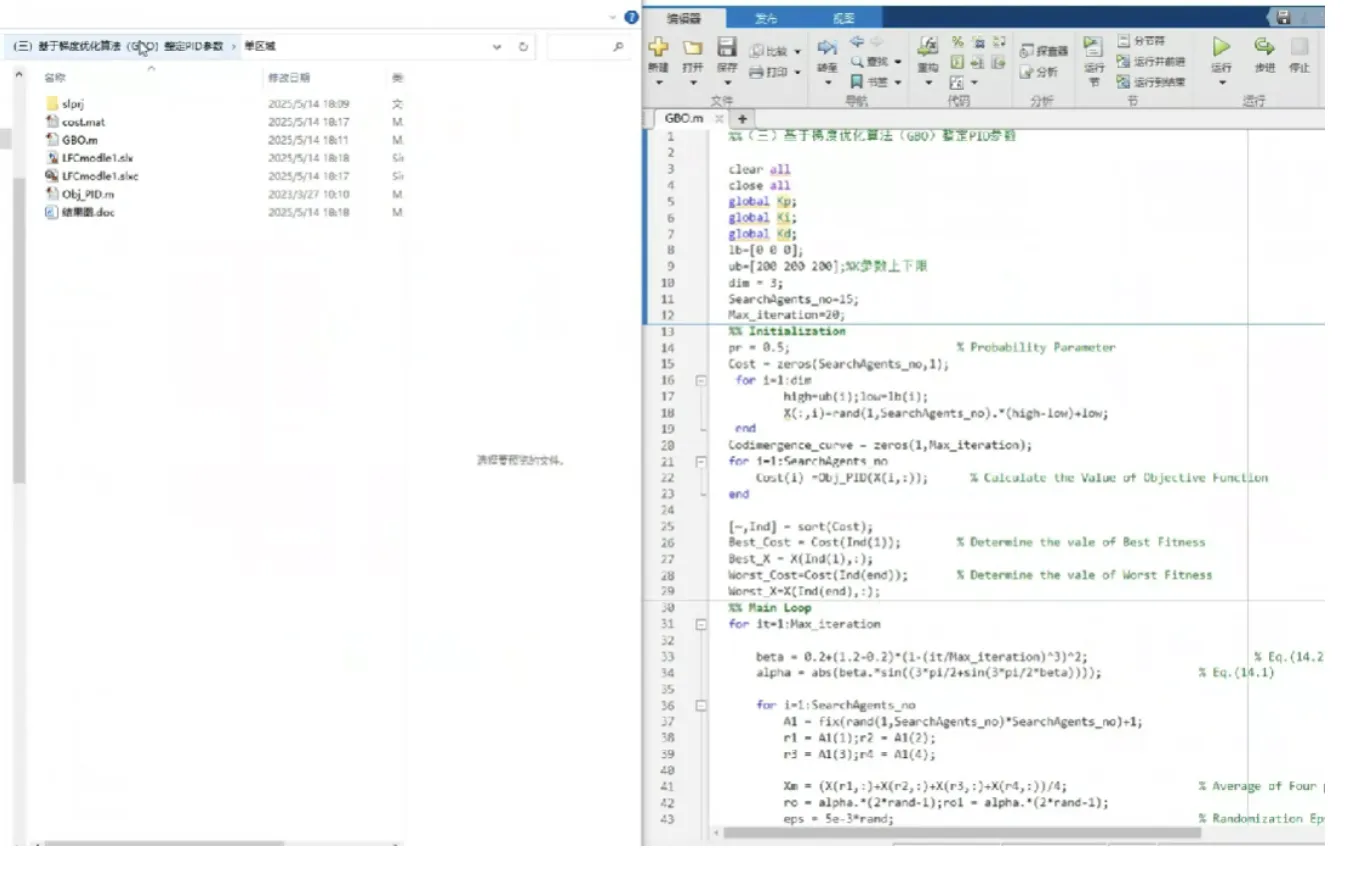Open the dropdown arrow next to Bookmark (书签)
Viewport: 1354px width, 883px height.
[x=897, y=82]
